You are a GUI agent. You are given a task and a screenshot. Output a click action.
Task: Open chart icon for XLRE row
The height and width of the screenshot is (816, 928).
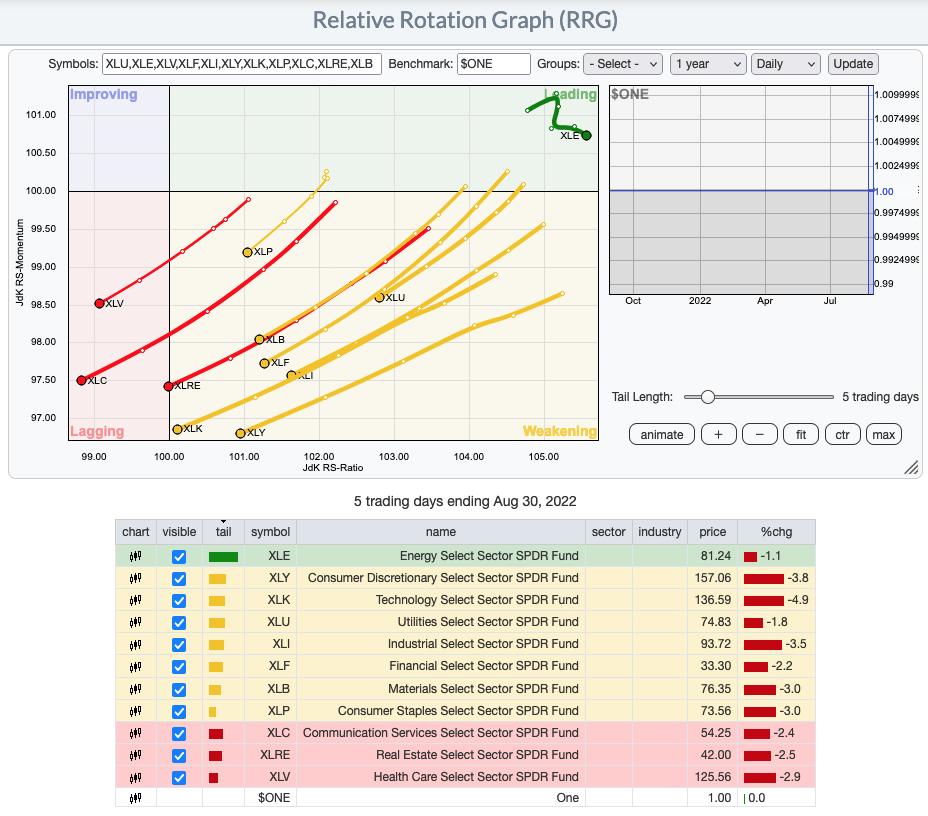point(136,755)
